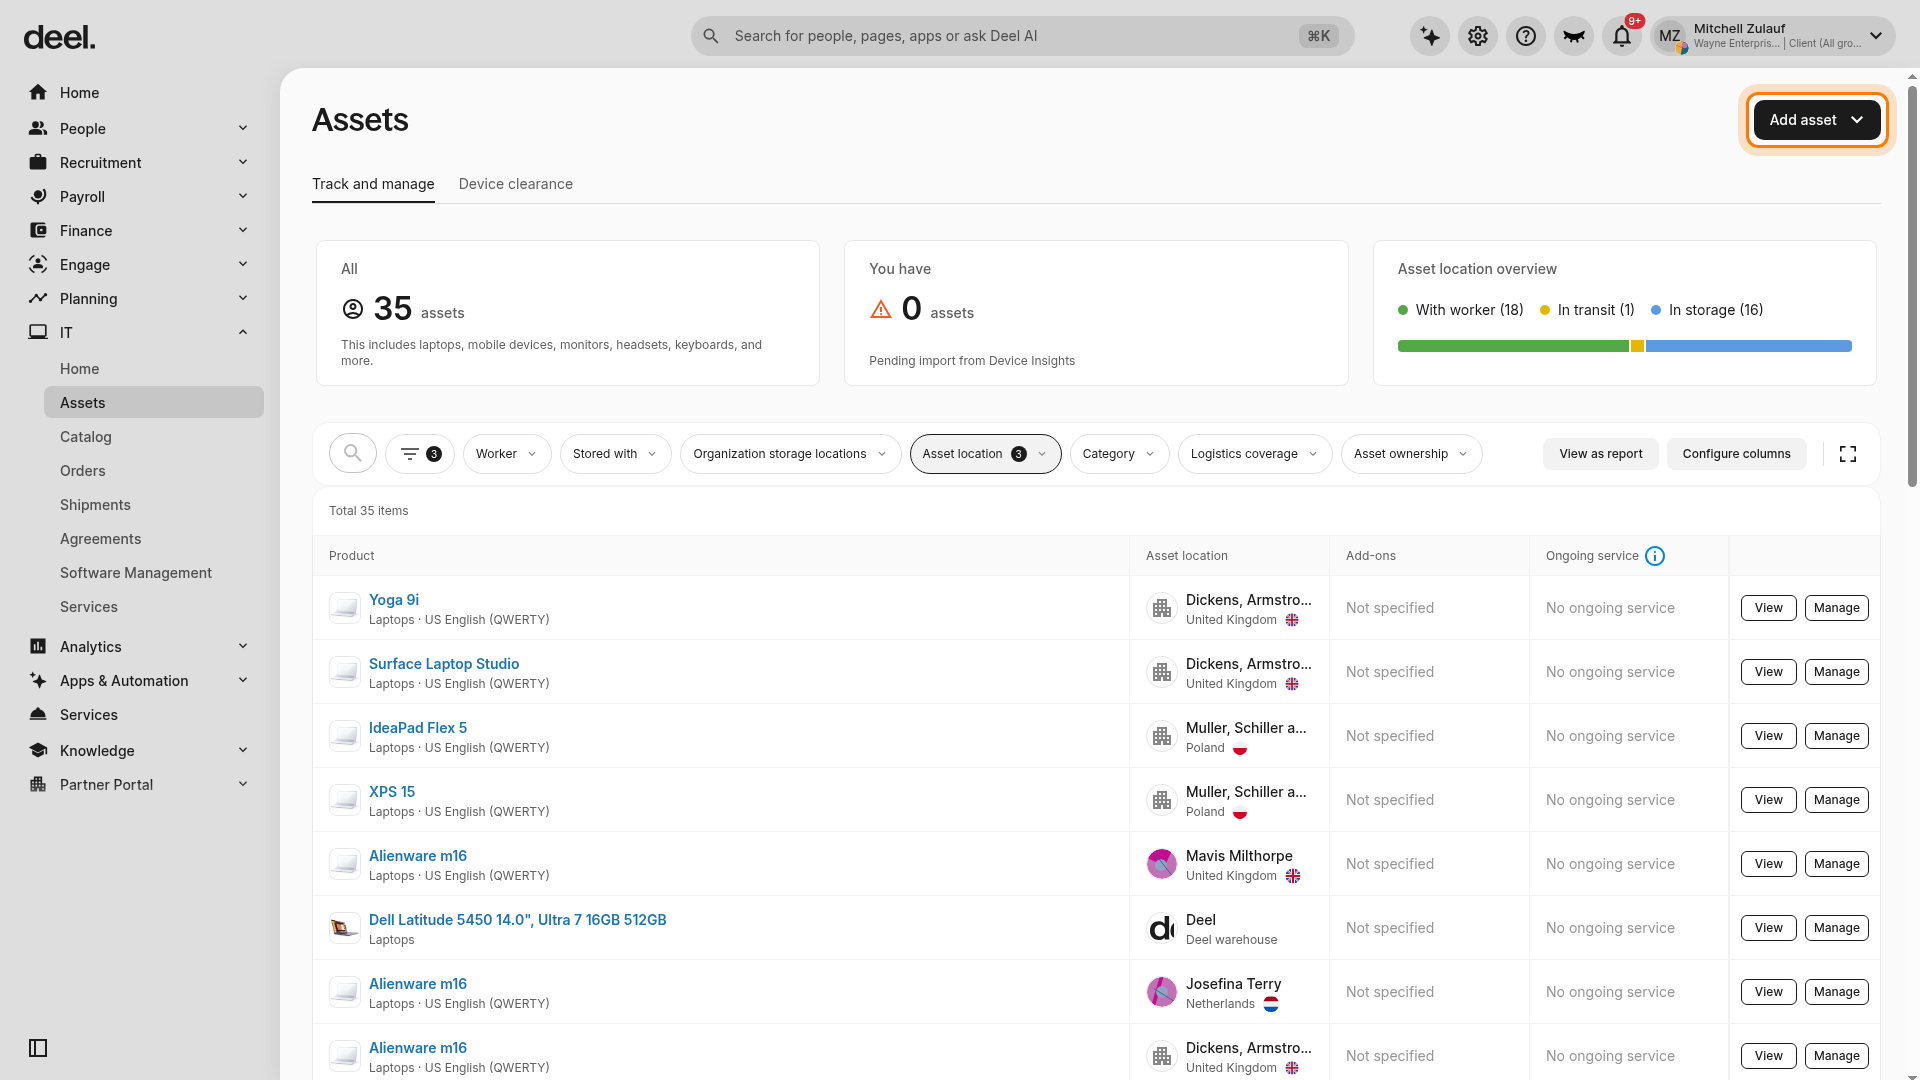Open IdeaPad Flex 5 product link

(418, 728)
